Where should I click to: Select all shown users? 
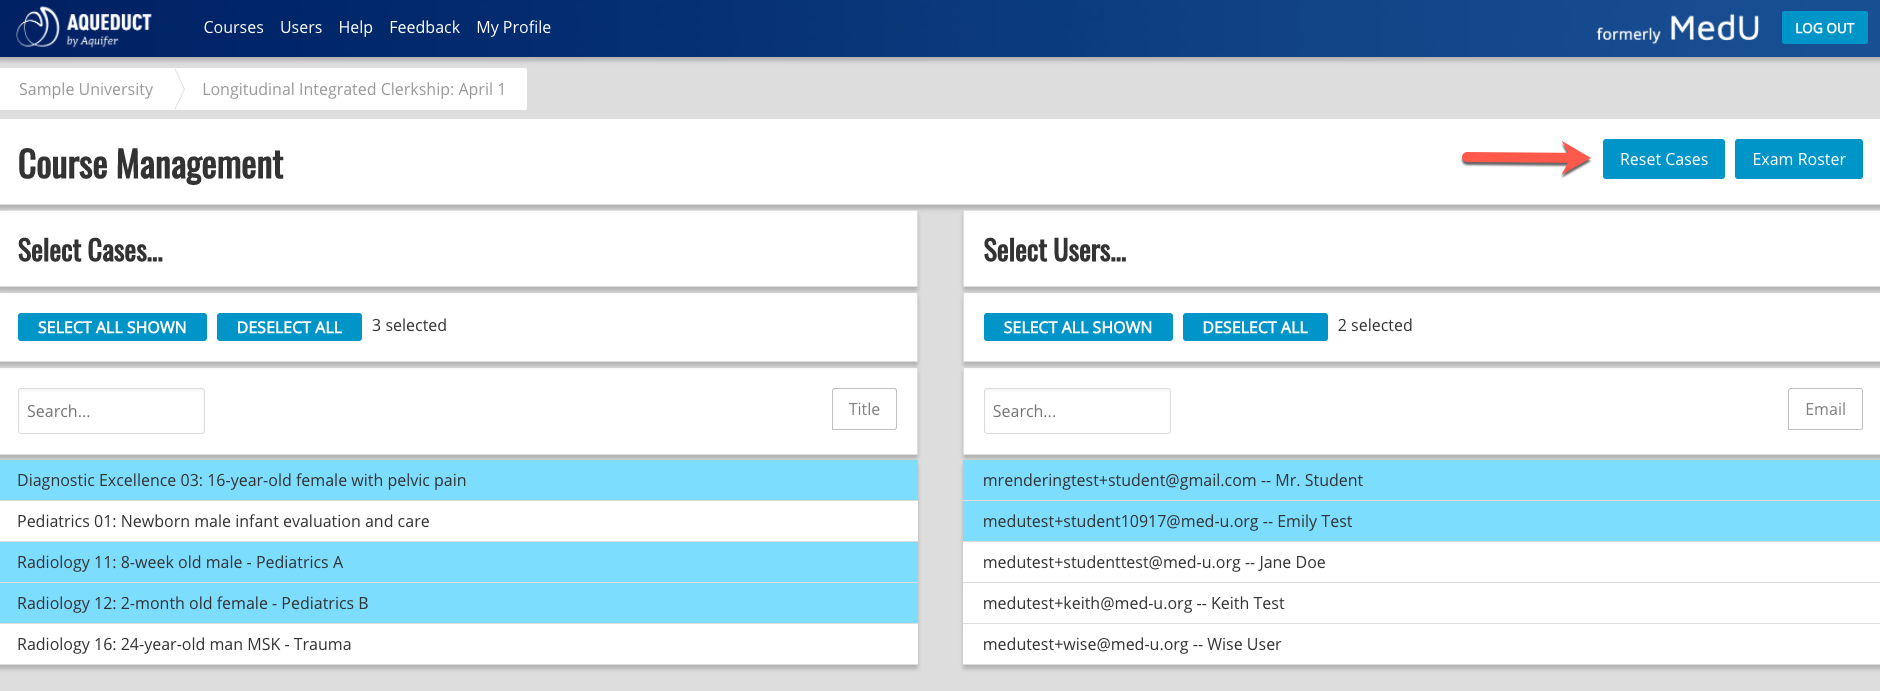pos(1077,327)
